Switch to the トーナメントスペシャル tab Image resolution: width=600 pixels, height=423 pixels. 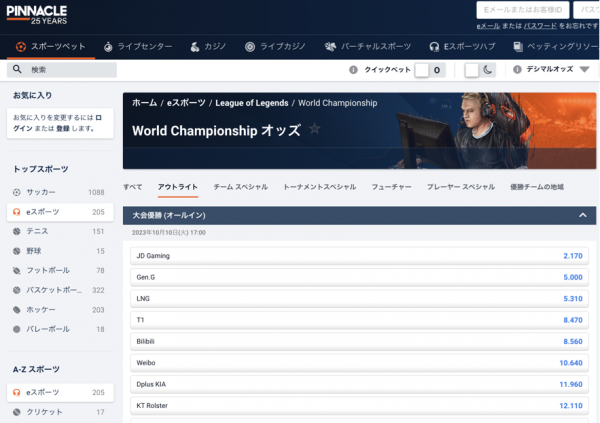coord(320,187)
